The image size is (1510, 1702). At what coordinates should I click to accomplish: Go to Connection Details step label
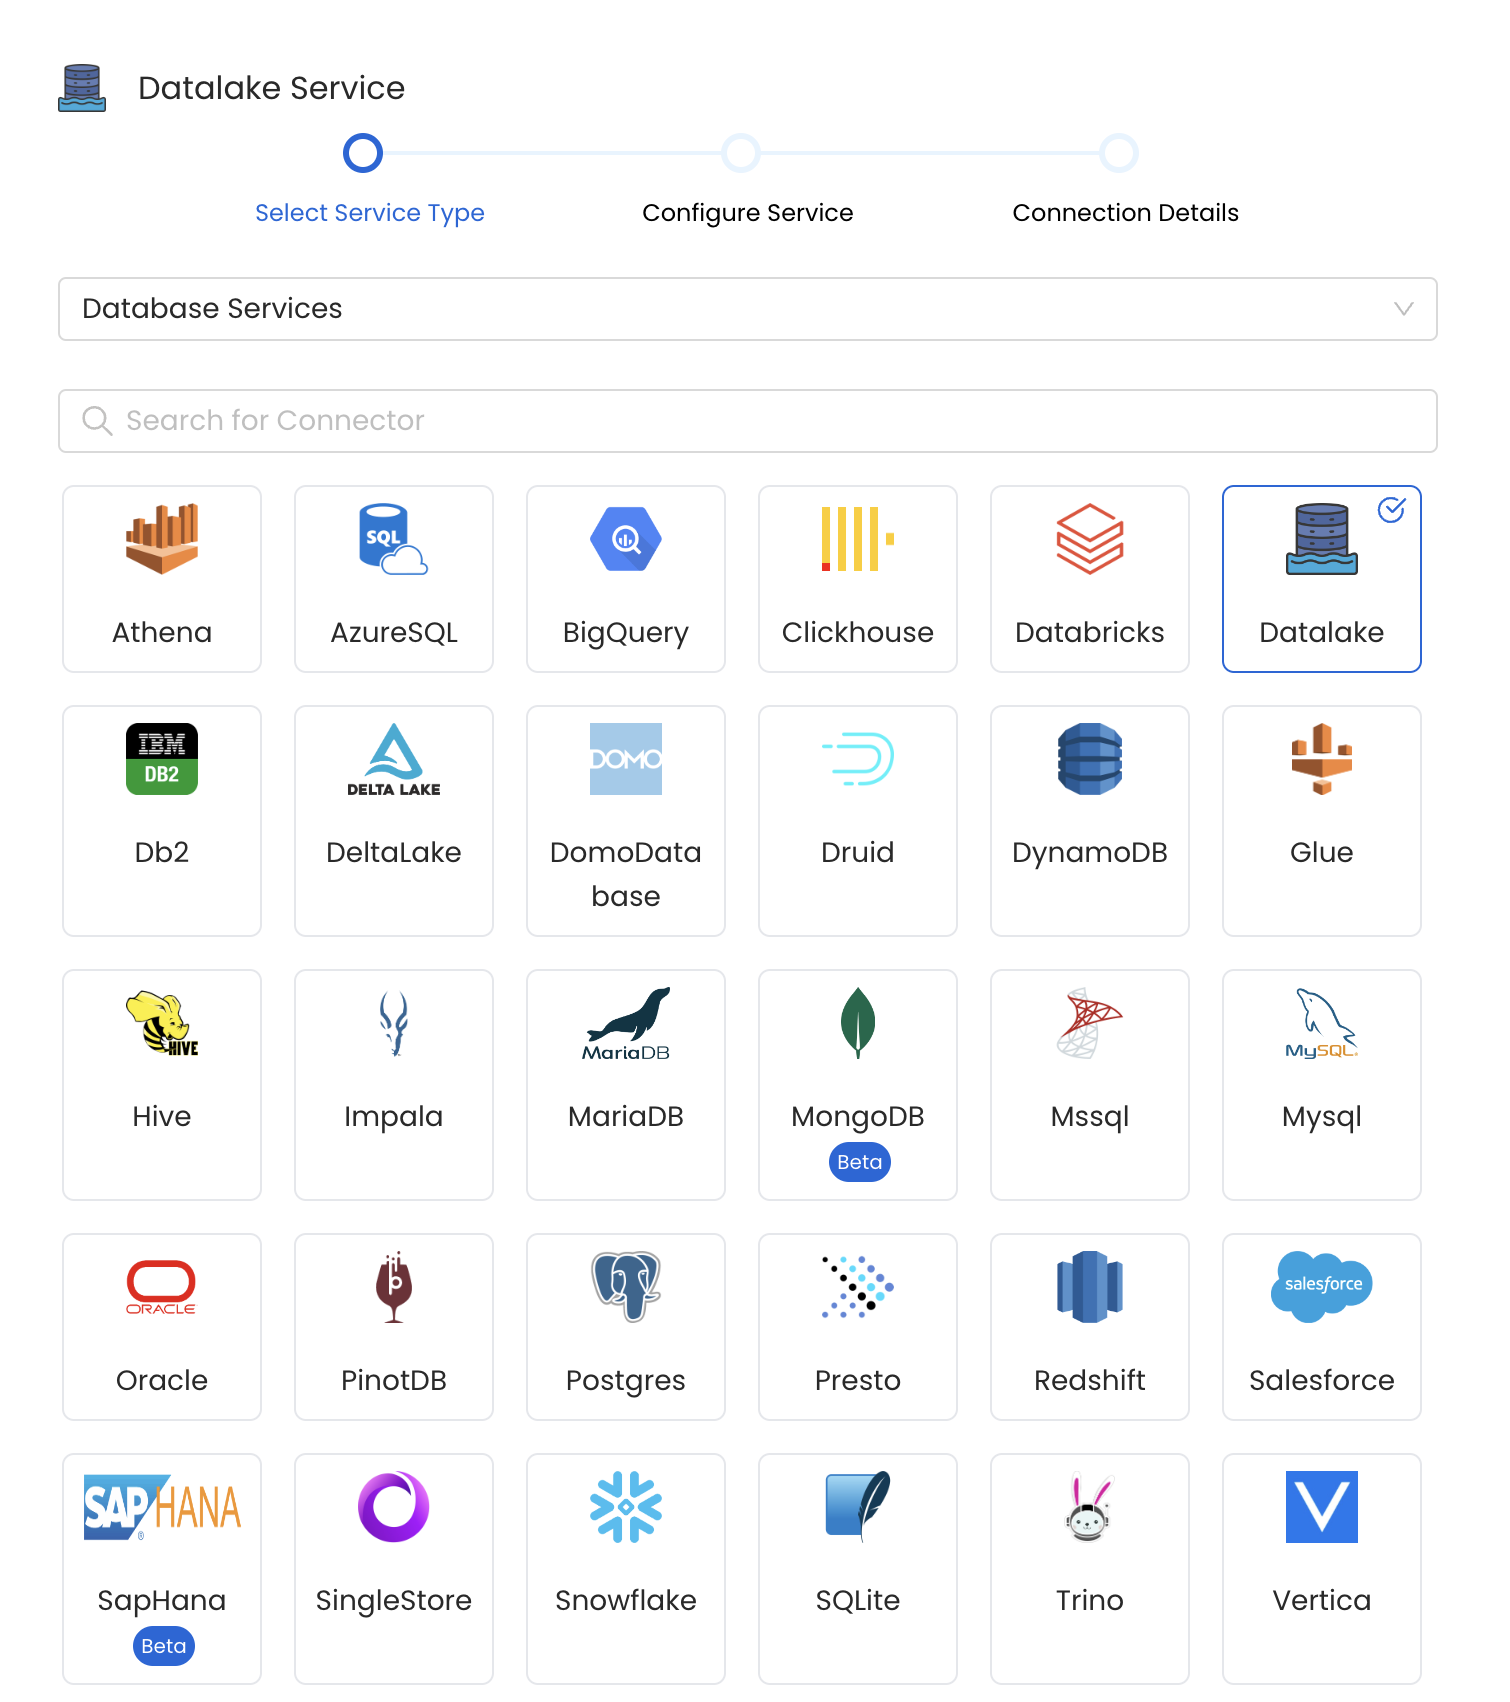click(1125, 213)
